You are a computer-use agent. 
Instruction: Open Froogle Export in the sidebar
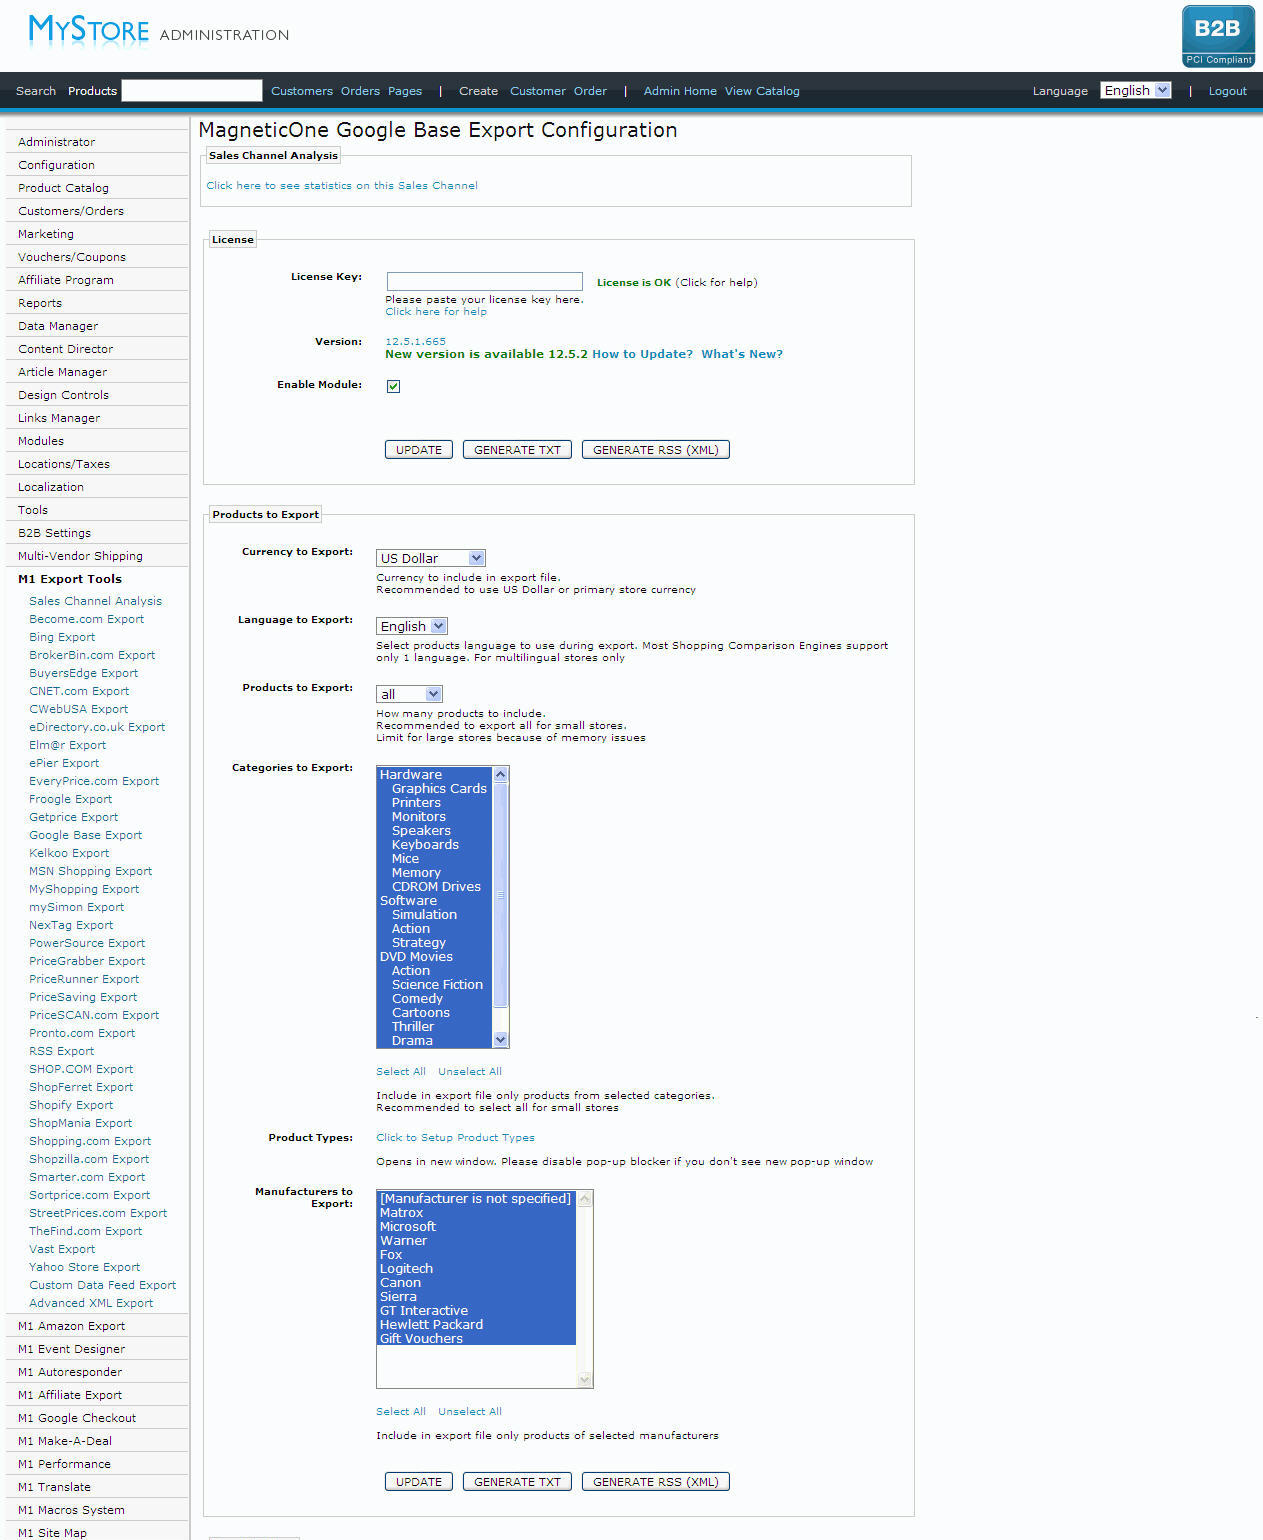click(70, 799)
